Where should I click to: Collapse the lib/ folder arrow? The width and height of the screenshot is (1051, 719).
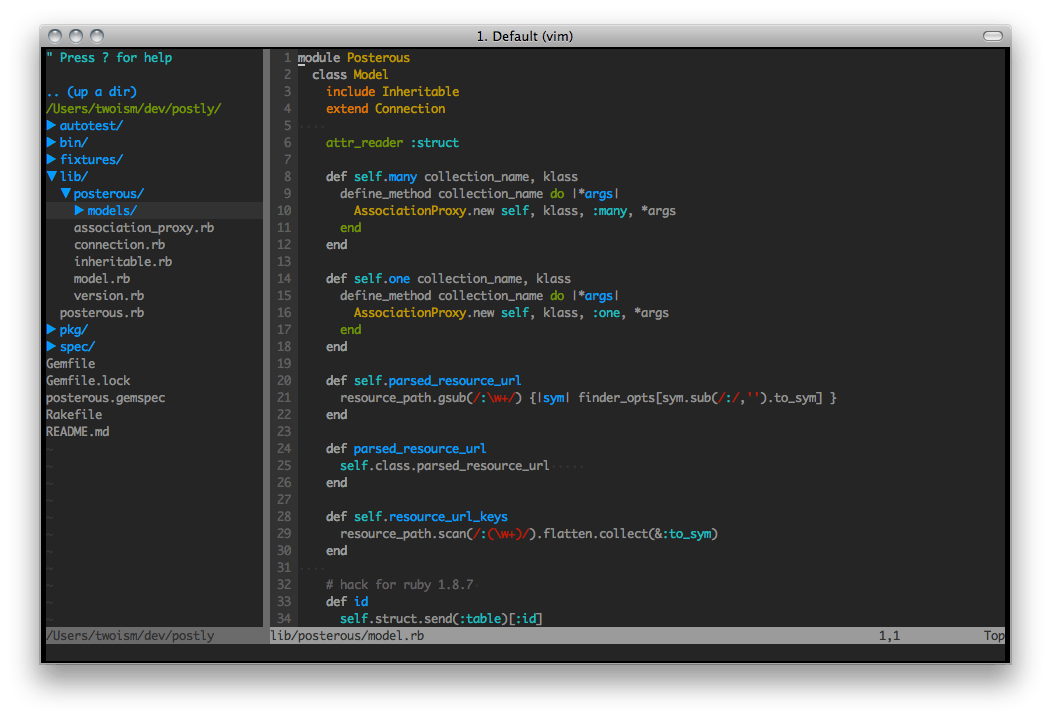coord(51,176)
